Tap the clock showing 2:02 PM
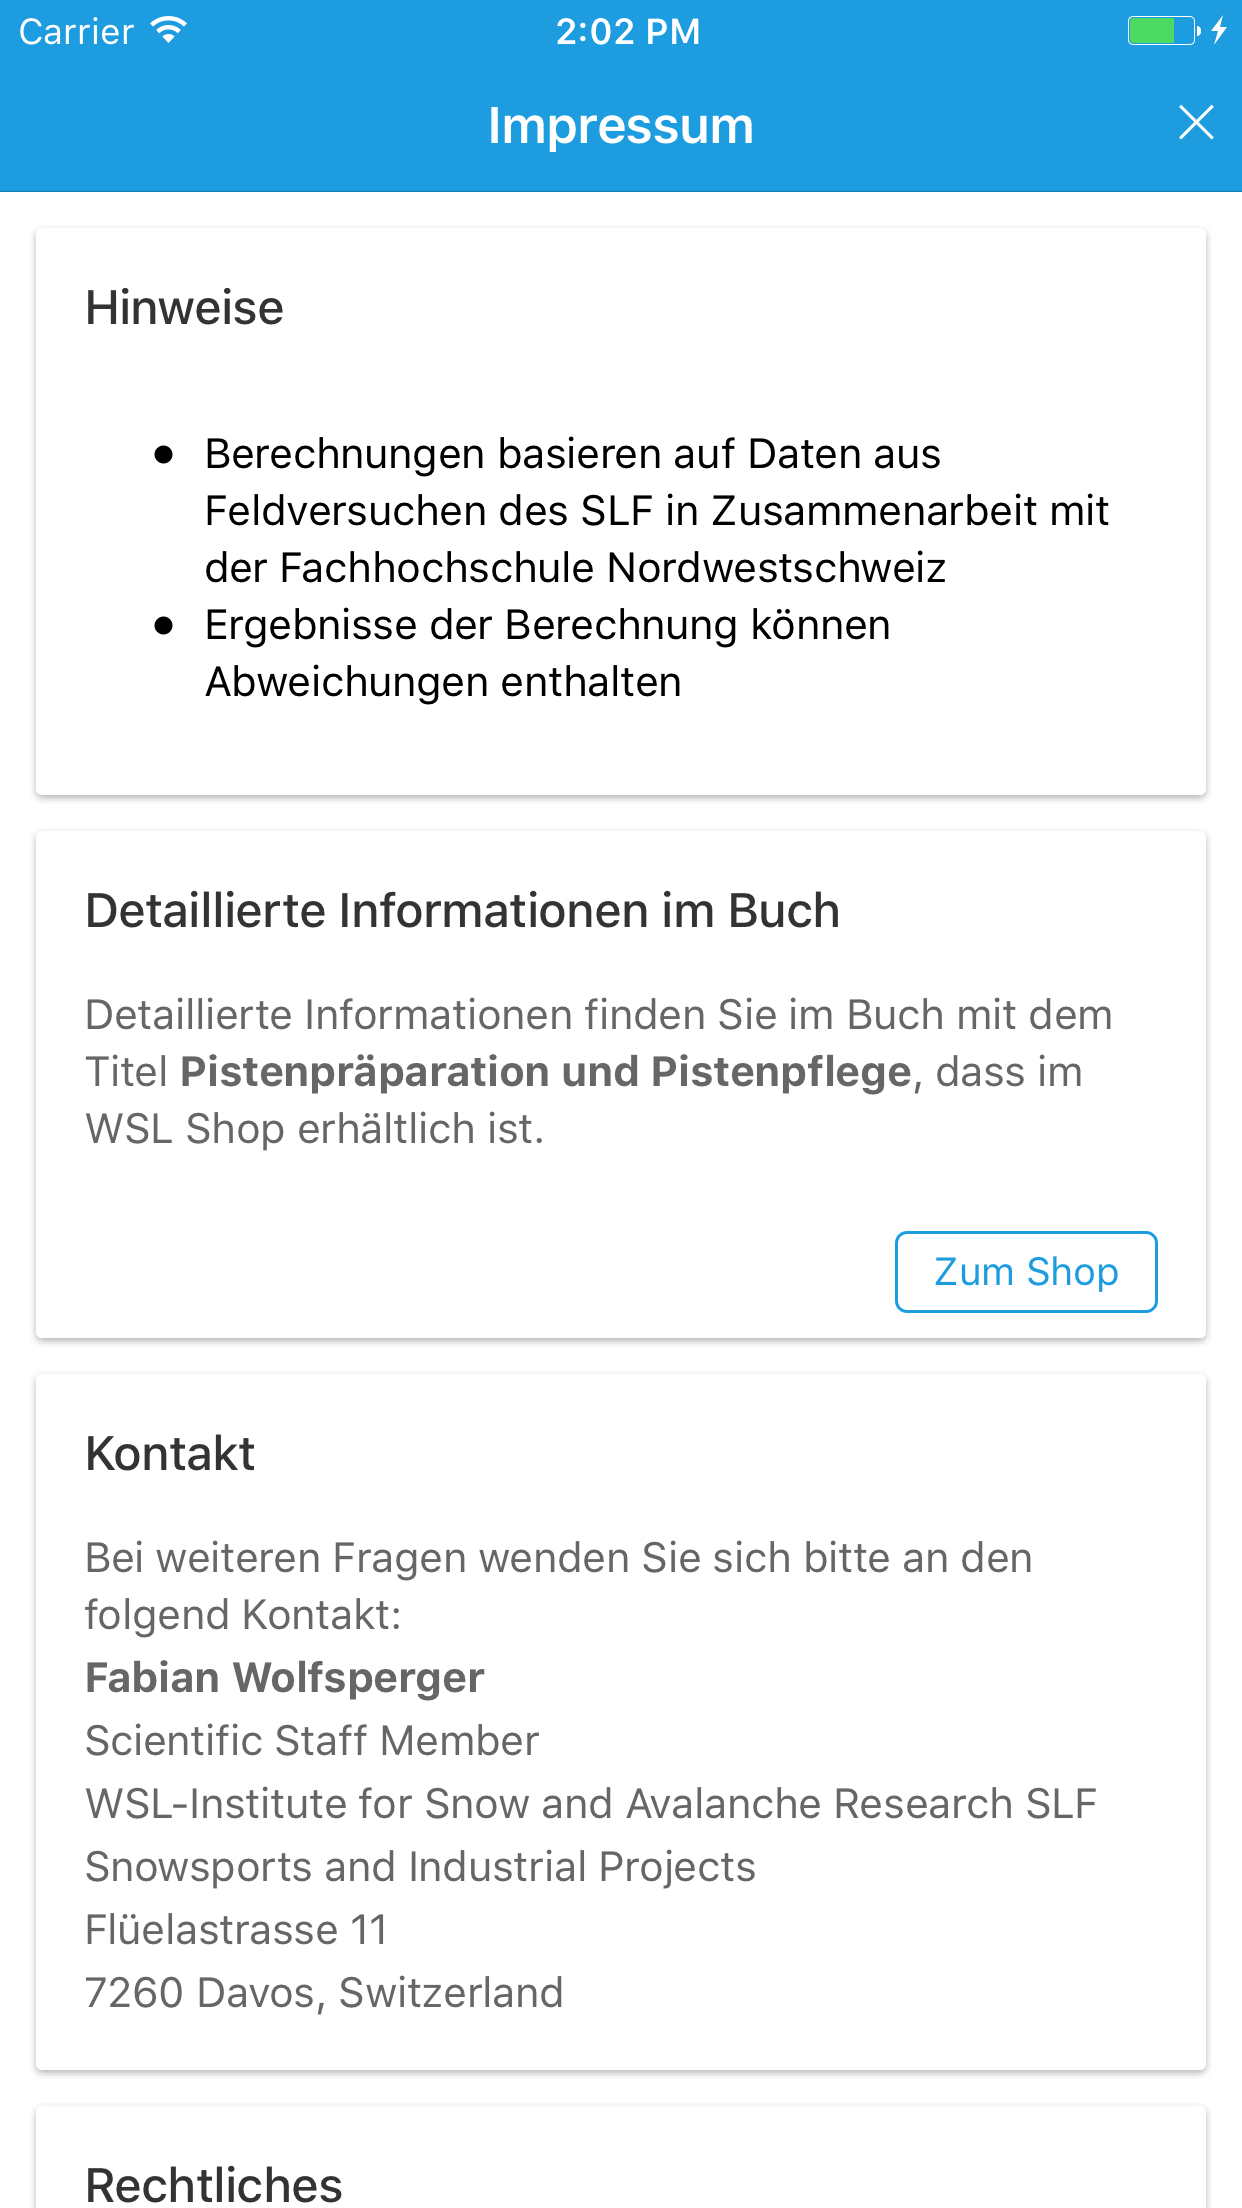 coord(628,32)
